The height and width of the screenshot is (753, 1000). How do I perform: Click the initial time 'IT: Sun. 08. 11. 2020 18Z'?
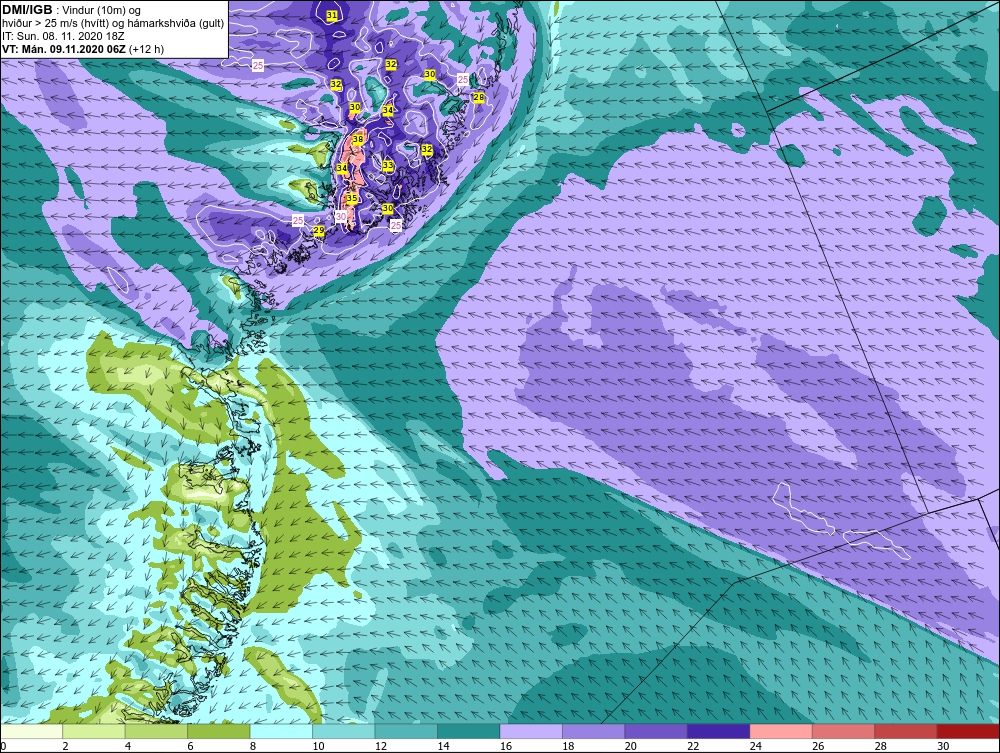point(63,36)
